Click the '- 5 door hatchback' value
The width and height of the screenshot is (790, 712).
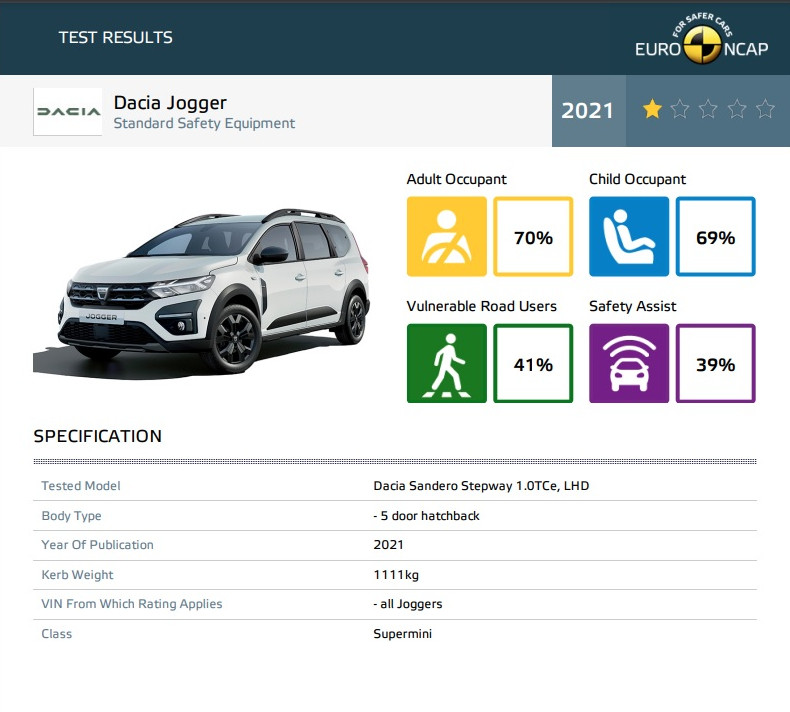pyautogui.click(x=426, y=516)
